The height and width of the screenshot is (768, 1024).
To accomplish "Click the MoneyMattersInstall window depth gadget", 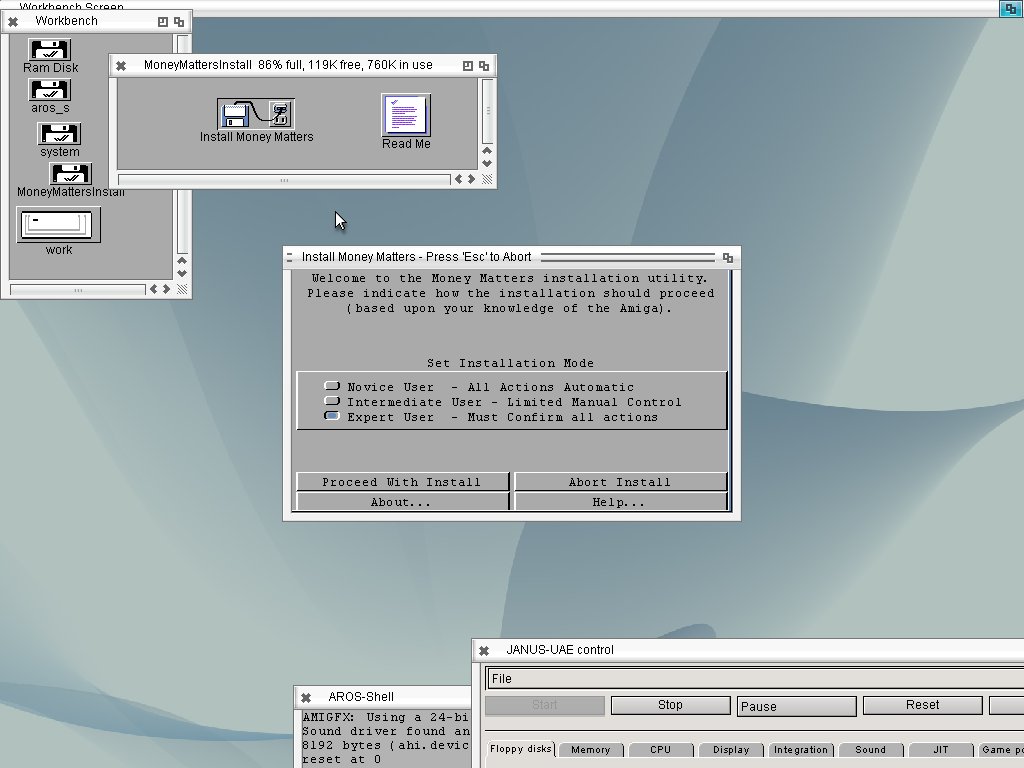I will [x=484, y=65].
